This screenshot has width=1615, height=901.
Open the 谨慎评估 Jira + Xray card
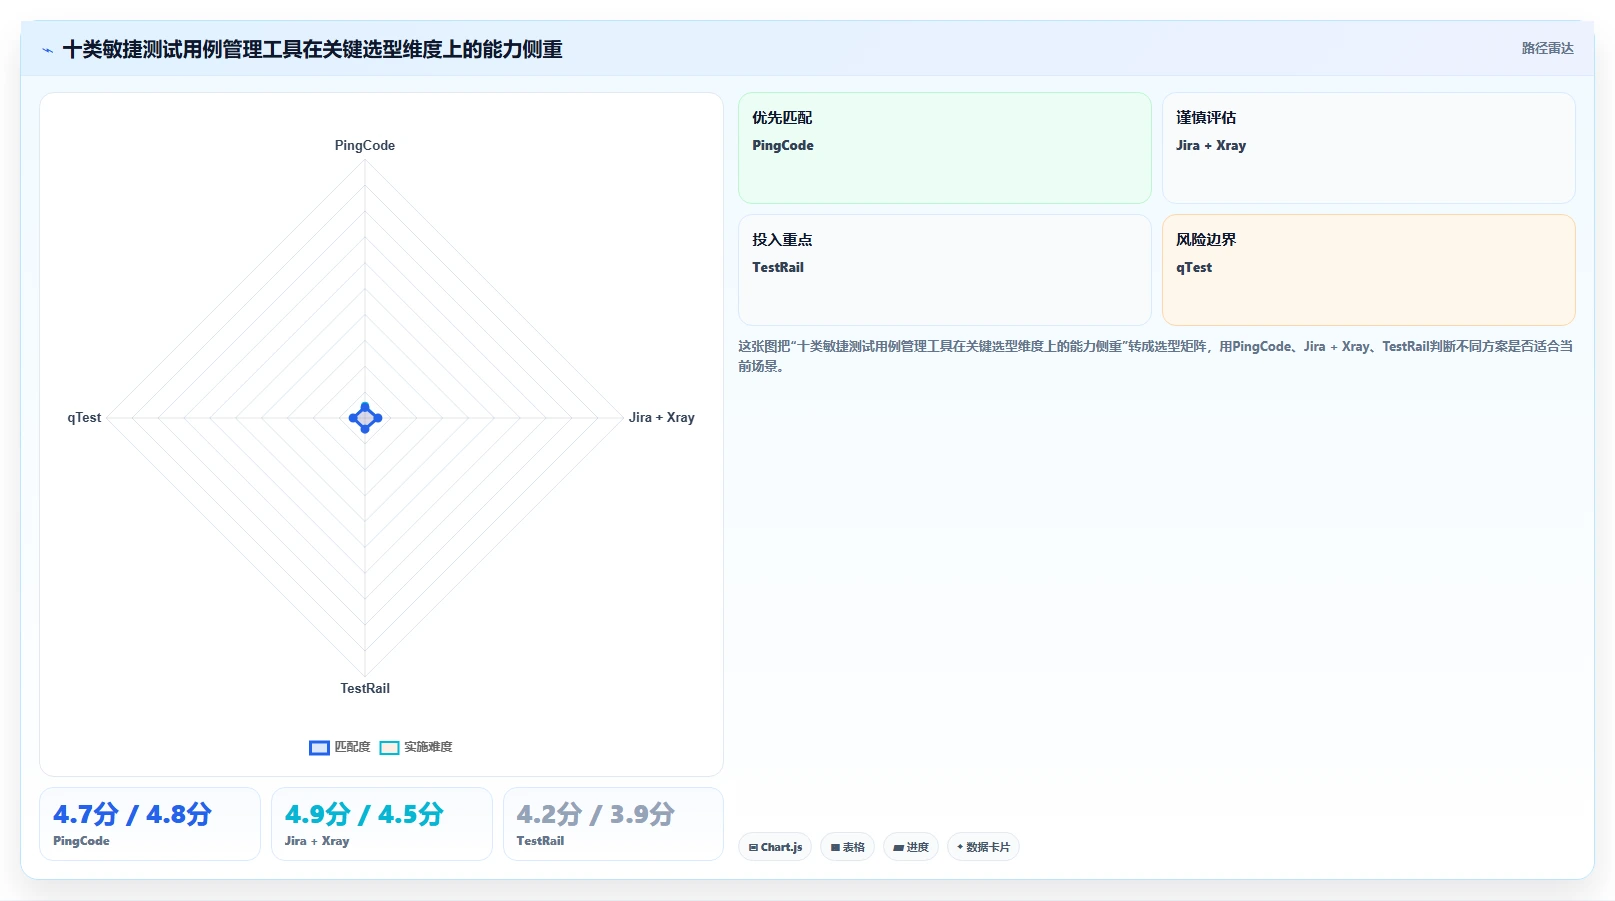coord(1368,148)
